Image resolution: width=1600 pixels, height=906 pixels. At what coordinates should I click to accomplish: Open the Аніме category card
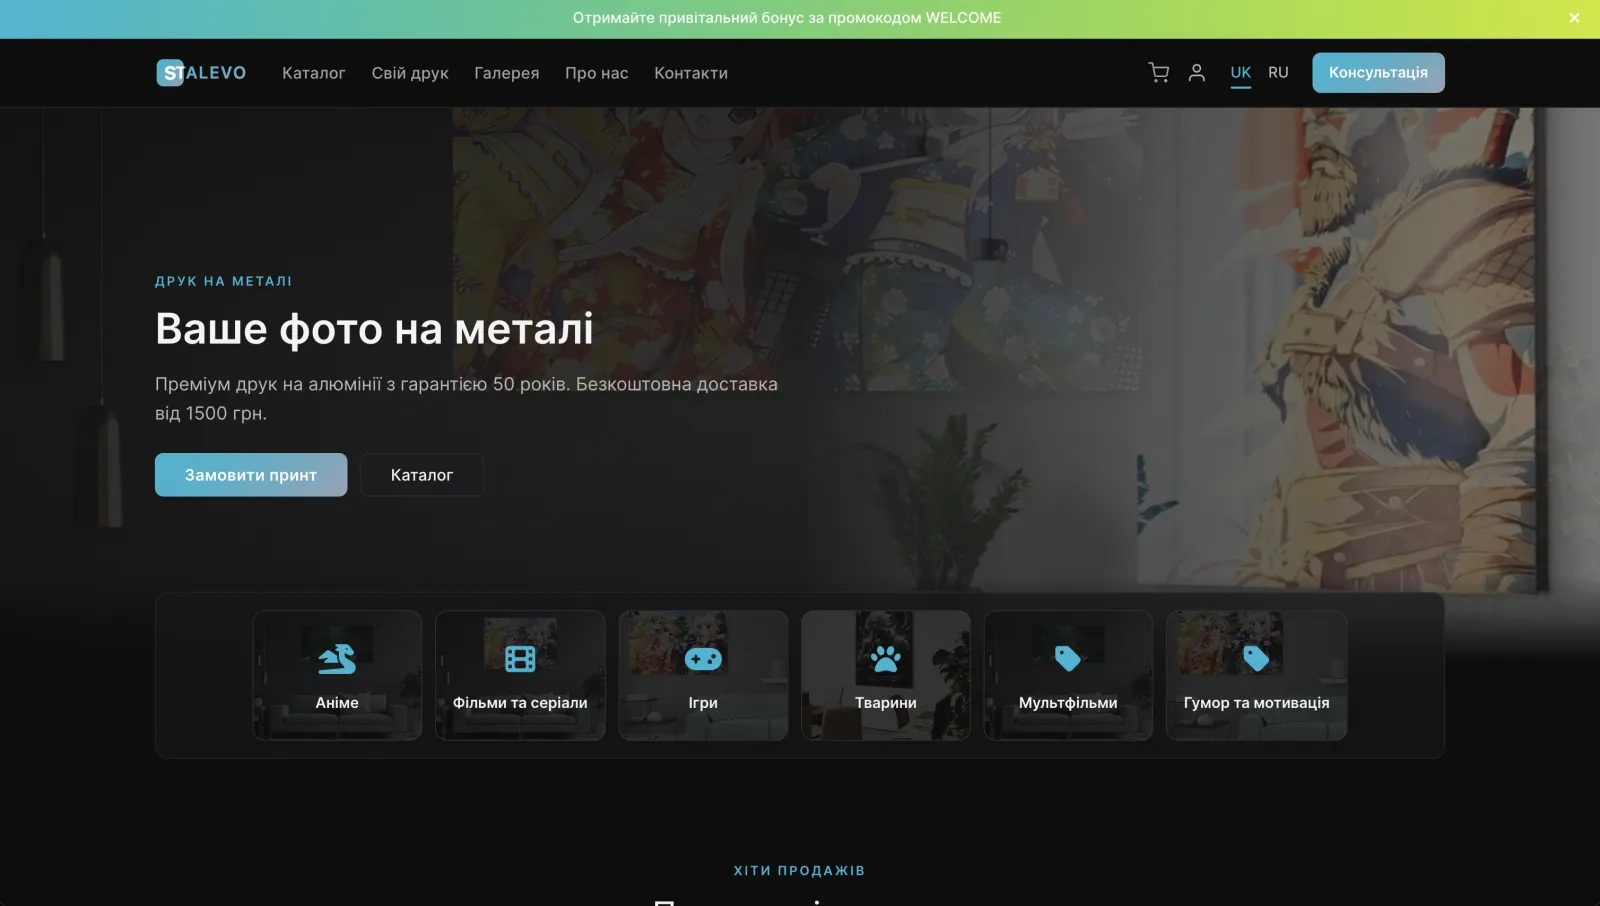pyautogui.click(x=337, y=675)
